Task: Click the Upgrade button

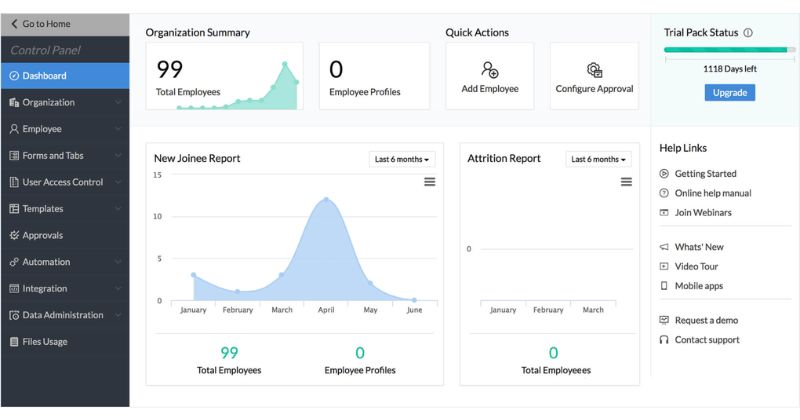Action: pos(730,92)
